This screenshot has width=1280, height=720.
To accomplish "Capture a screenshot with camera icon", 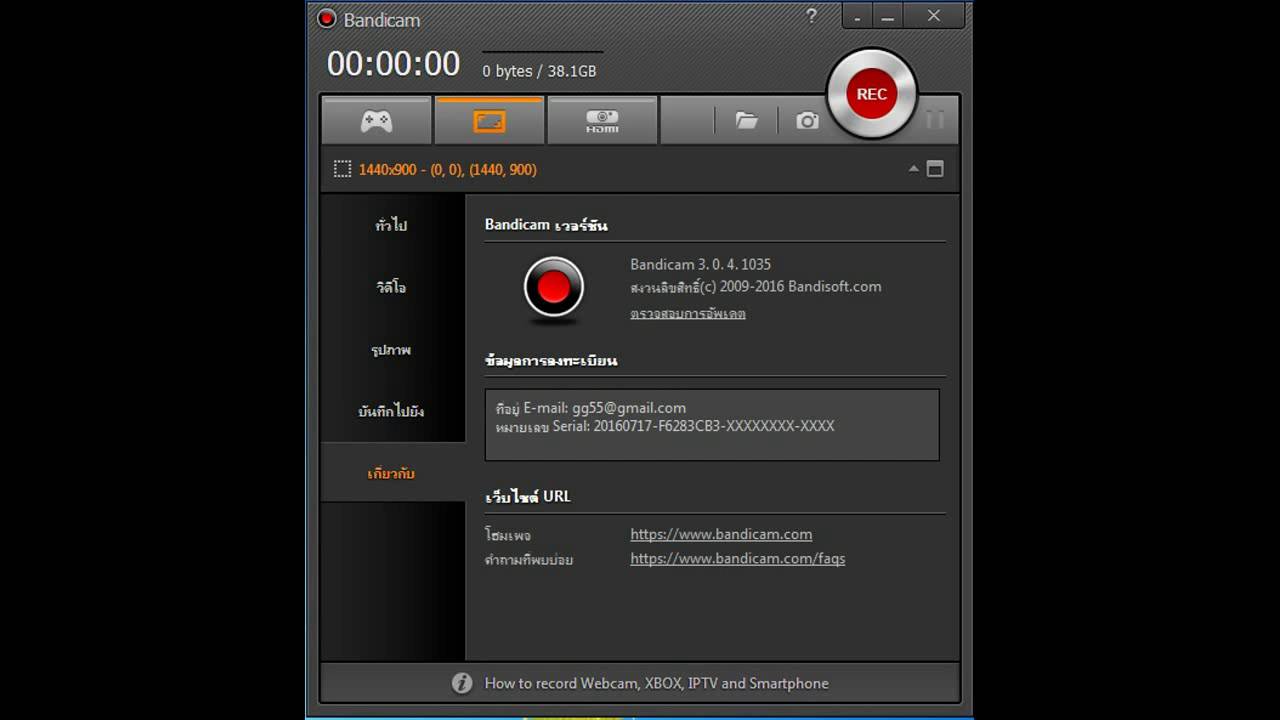I will (x=807, y=121).
